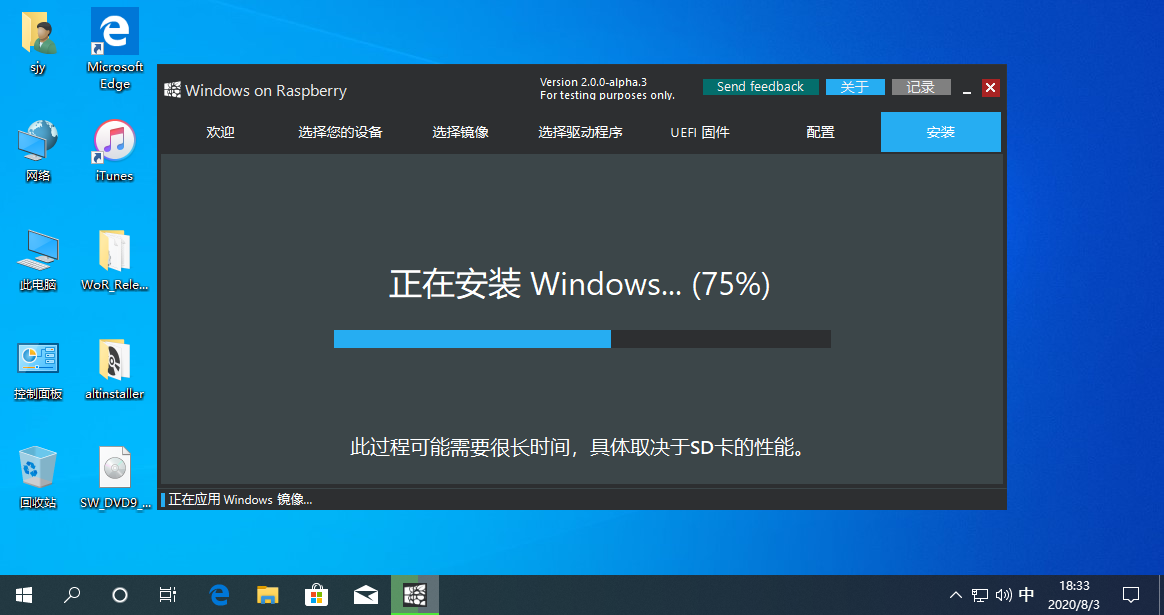Open Microsoft Edge desktop shortcut

pos(114,49)
